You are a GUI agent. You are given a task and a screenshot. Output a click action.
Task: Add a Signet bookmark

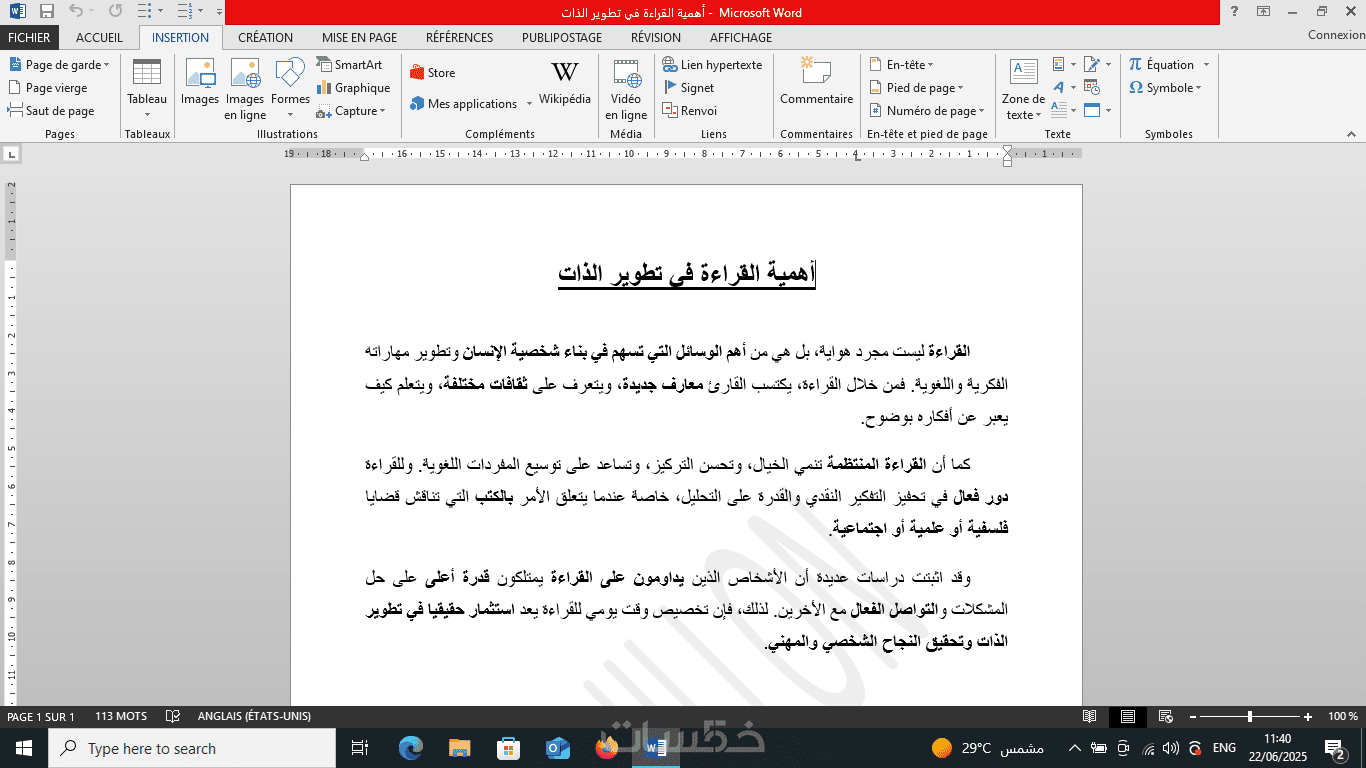[688, 88]
